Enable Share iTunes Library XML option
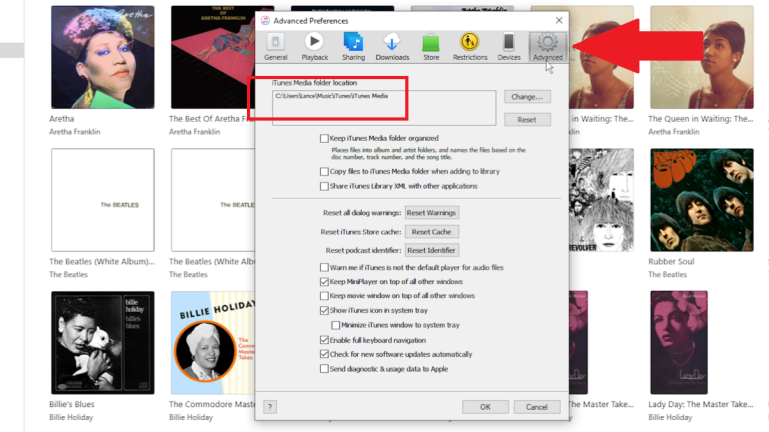 324,186
